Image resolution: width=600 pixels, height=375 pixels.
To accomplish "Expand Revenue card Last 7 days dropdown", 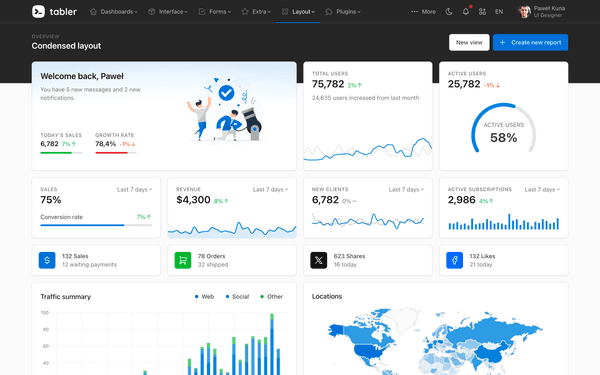I will [x=270, y=189].
